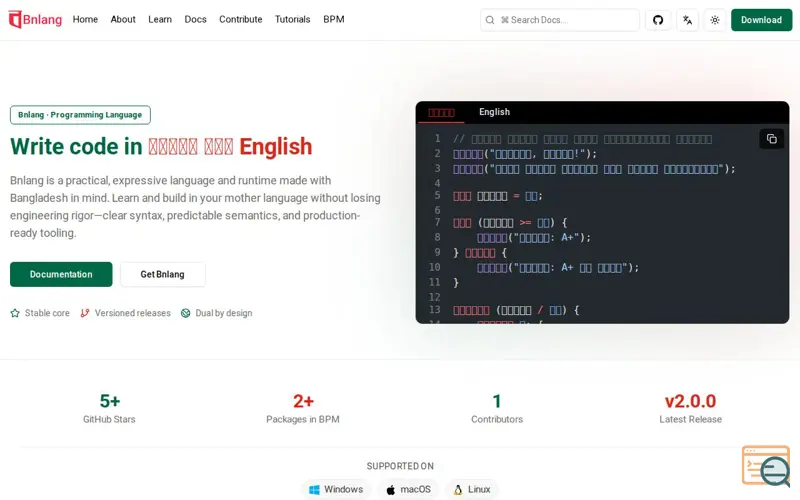Screen dimensions: 800x500
Task: Click the Stable core text
Action: [47, 313]
